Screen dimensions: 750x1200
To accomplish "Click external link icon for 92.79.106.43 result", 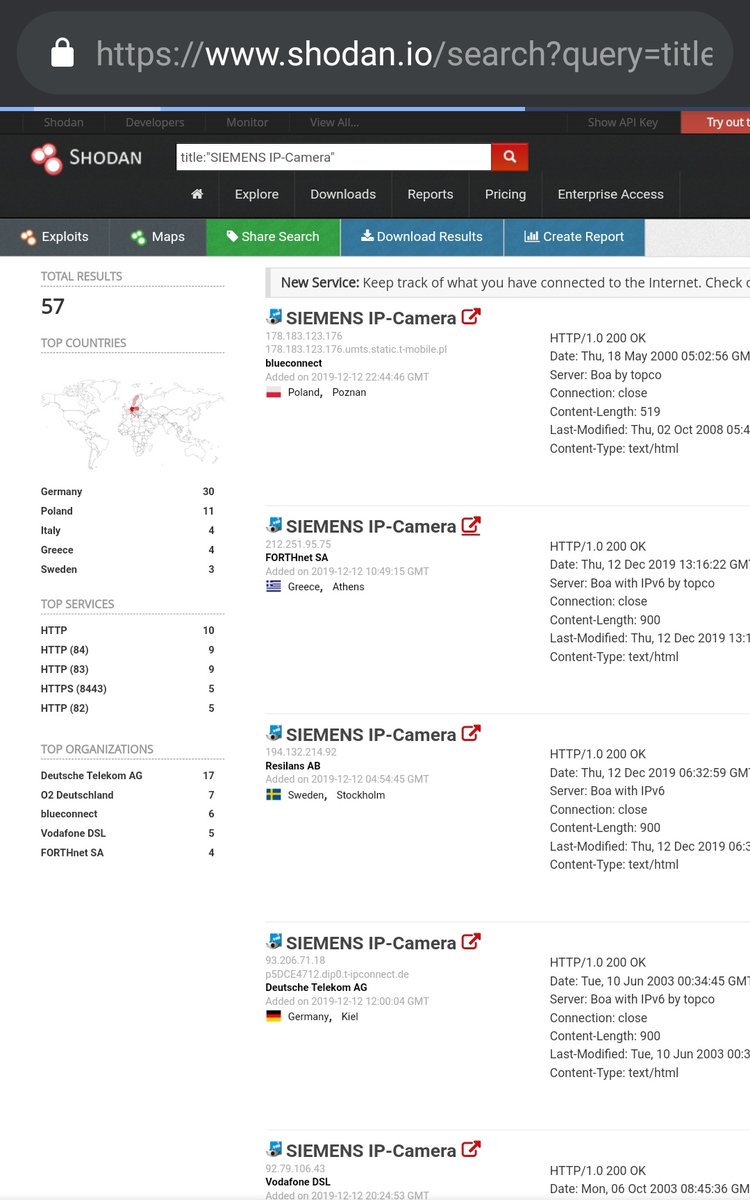I will click(x=471, y=1149).
